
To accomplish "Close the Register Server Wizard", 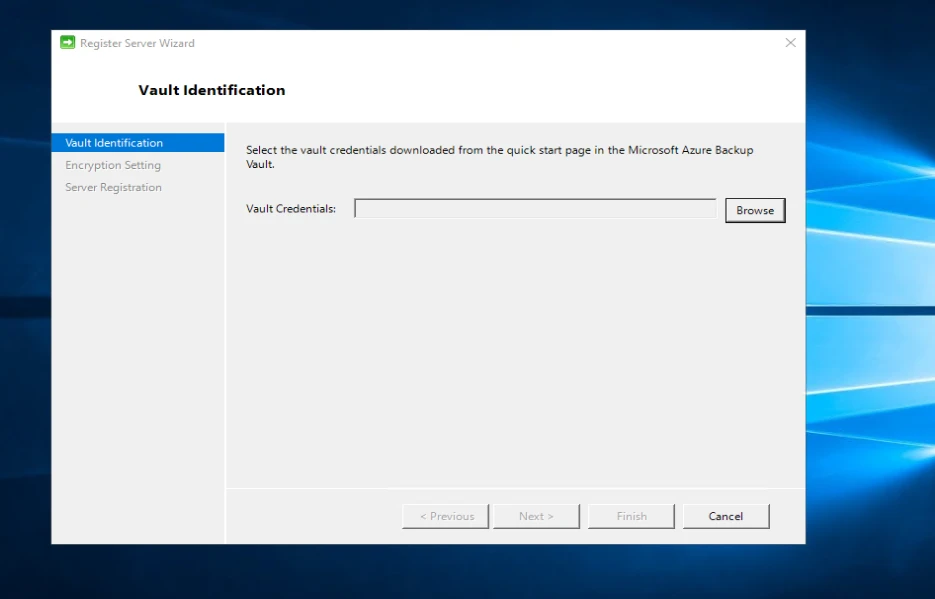I will pos(790,43).
